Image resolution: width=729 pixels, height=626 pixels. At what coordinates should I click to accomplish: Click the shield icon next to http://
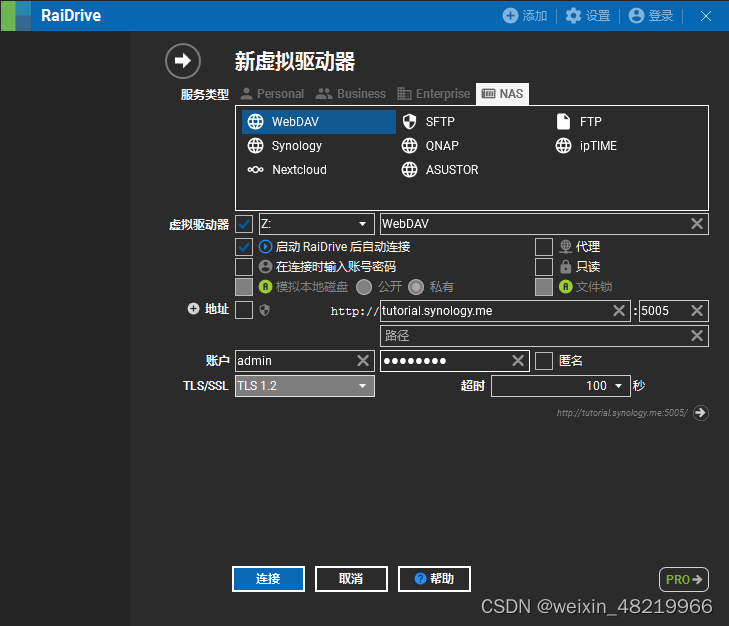coord(265,310)
